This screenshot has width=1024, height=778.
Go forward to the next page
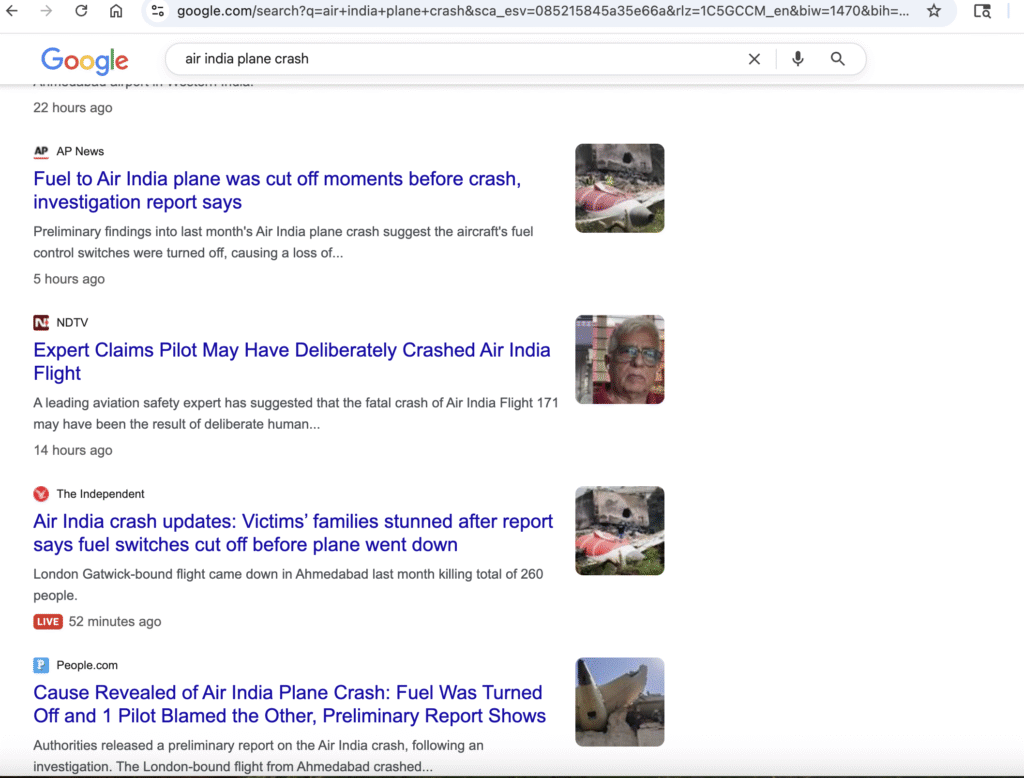[46, 10]
